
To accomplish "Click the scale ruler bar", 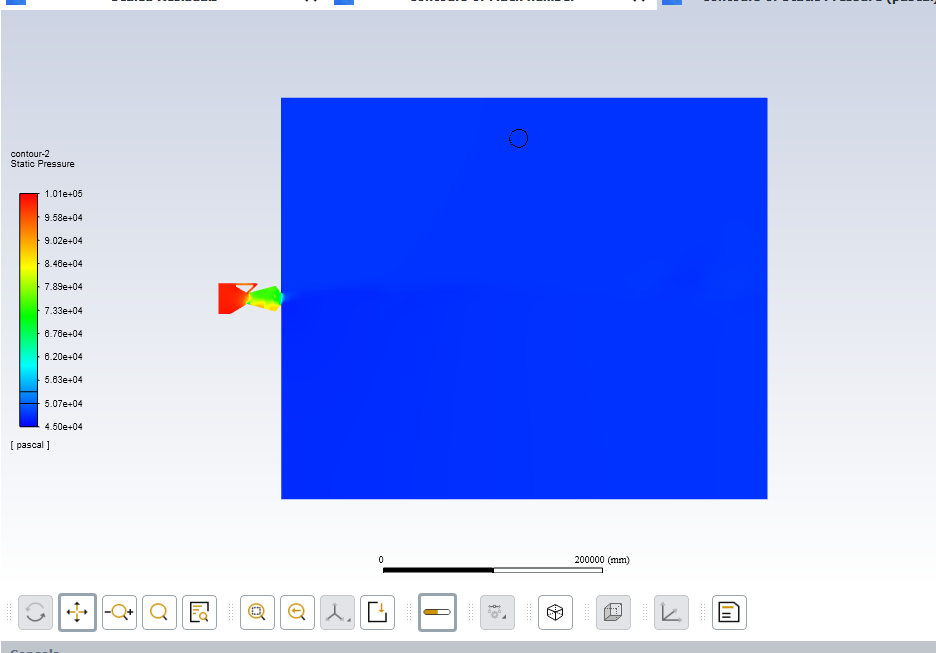I will click(492, 570).
